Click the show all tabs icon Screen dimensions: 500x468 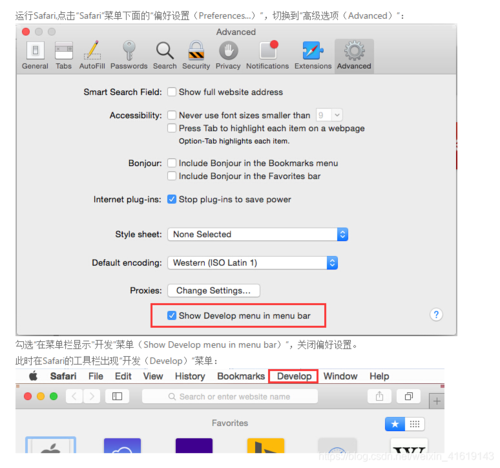click(x=408, y=396)
